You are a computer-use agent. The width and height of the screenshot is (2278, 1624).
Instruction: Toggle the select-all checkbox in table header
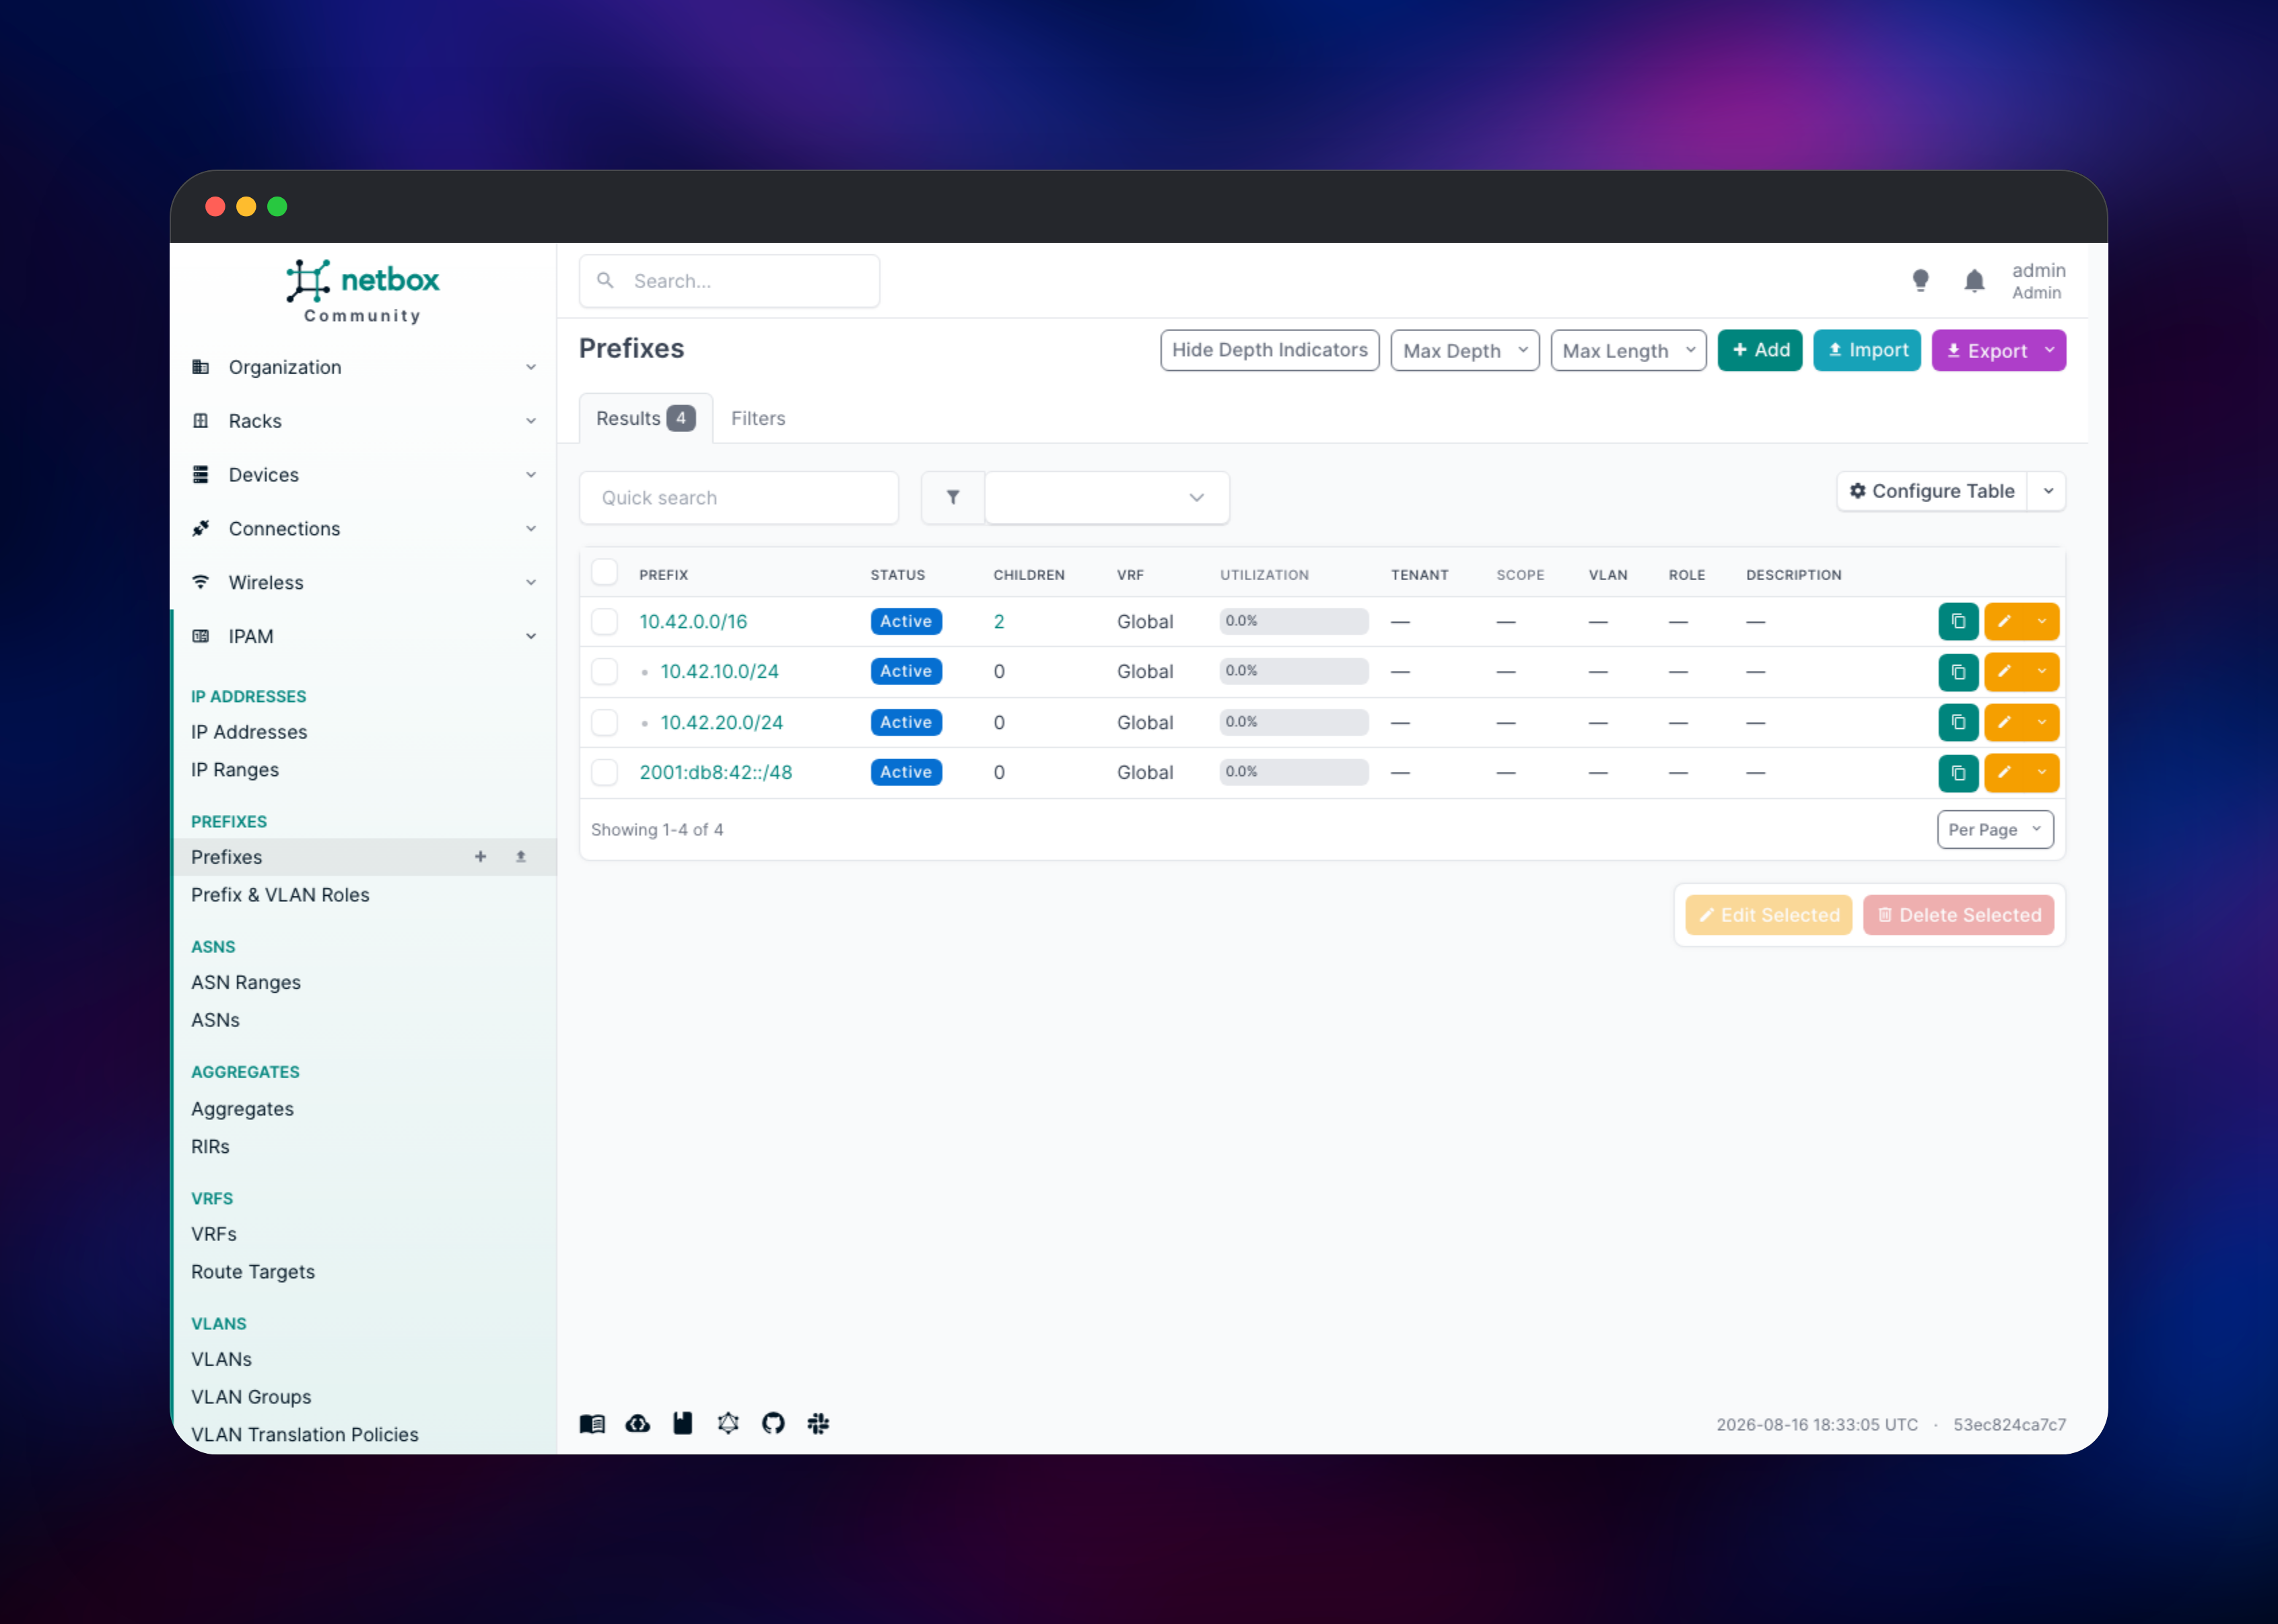pyautogui.click(x=604, y=572)
